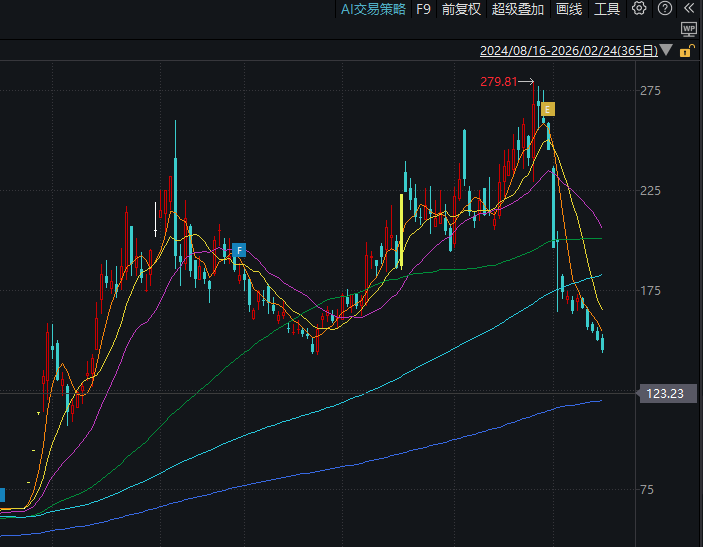Collapse panel with double chevron icon
Image resolution: width=703 pixels, height=547 pixels.
click(688, 9)
